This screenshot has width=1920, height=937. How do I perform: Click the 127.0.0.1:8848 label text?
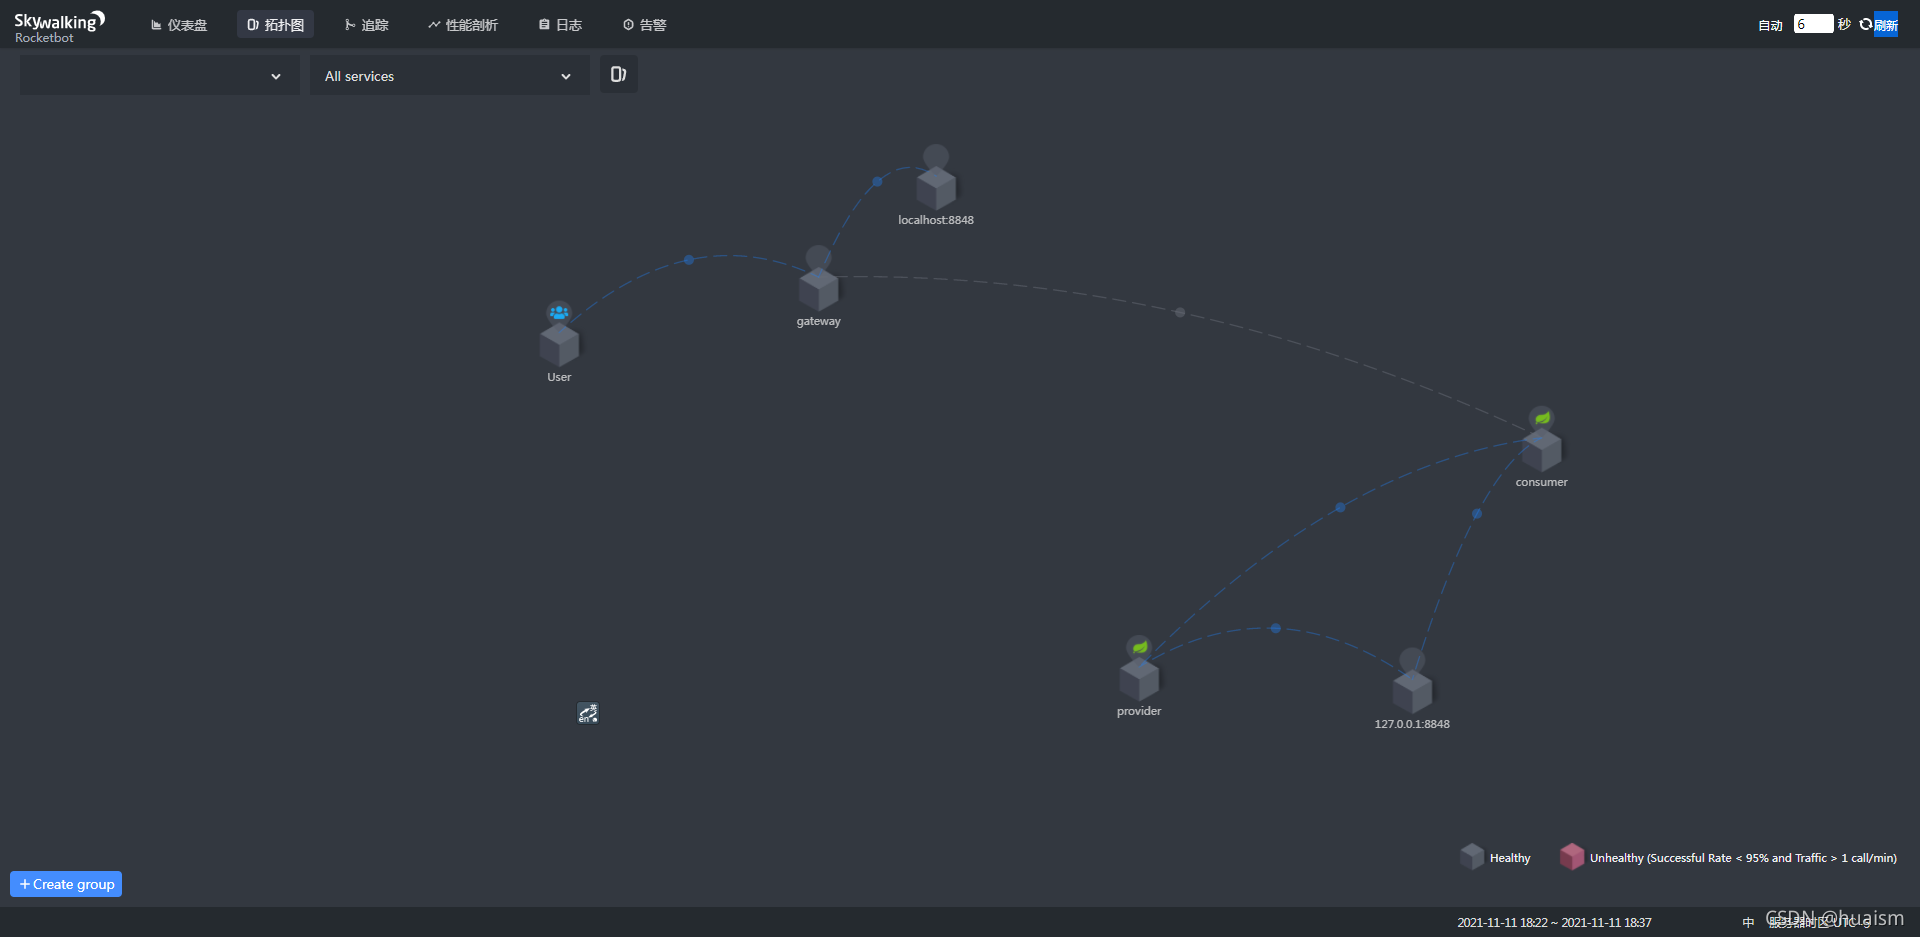1412,724
